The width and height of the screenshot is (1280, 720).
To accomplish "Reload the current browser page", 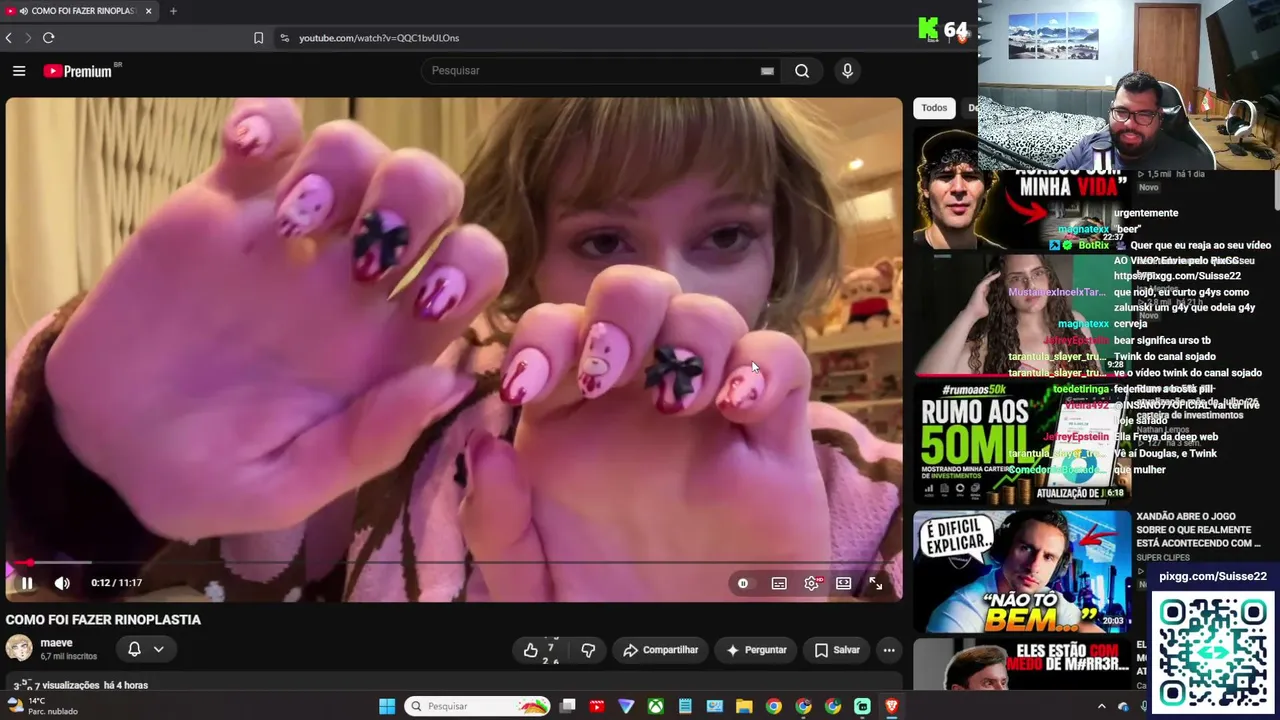I will pyautogui.click(x=48, y=38).
